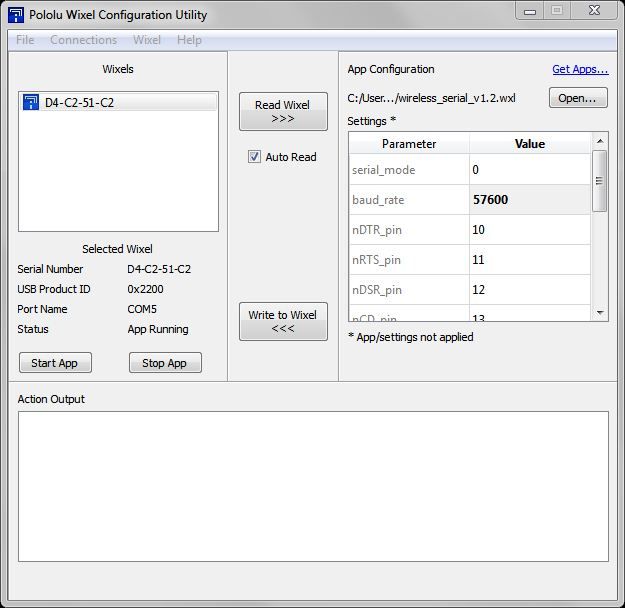
Task: Click the Read Wixel >>> button
Action: coord(283,111)
